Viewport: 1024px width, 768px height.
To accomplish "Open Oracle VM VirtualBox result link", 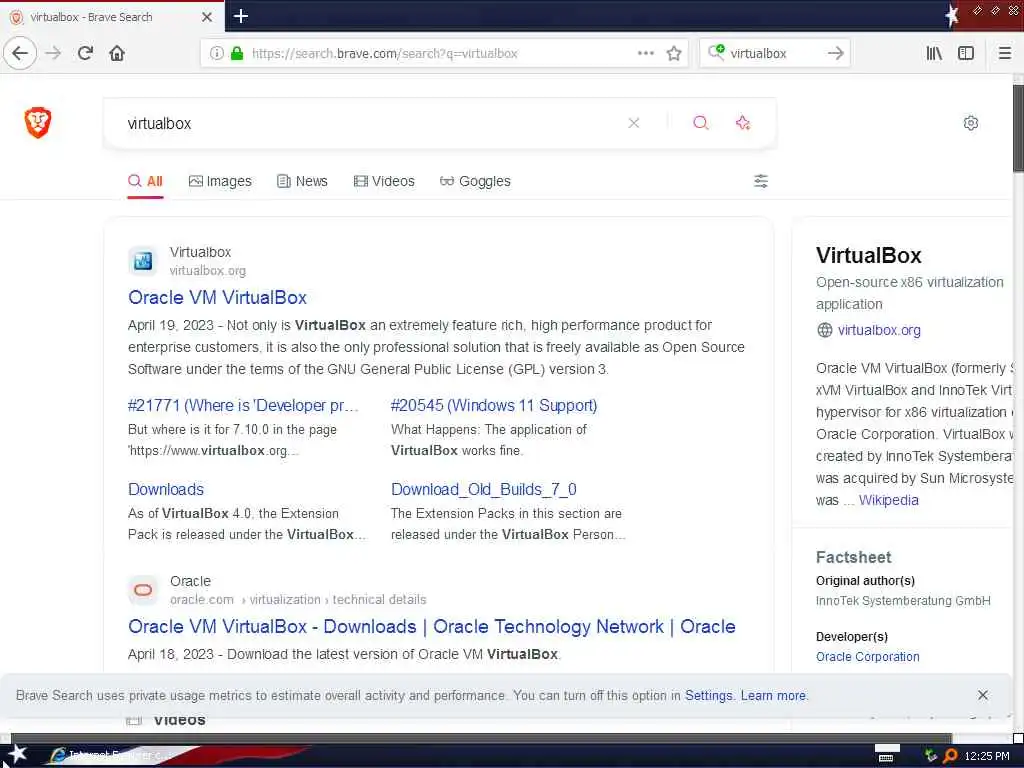I will tap(217, 298).
